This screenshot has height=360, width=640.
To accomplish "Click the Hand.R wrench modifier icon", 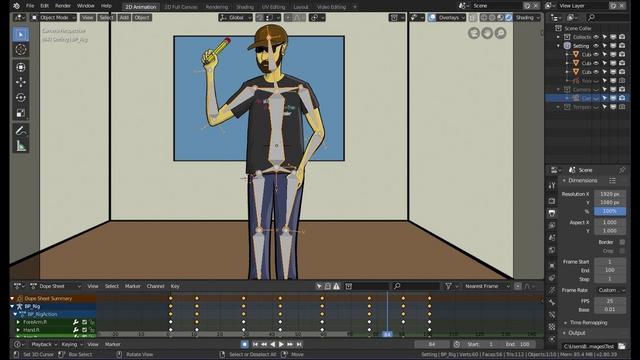I will coord(76,330).
